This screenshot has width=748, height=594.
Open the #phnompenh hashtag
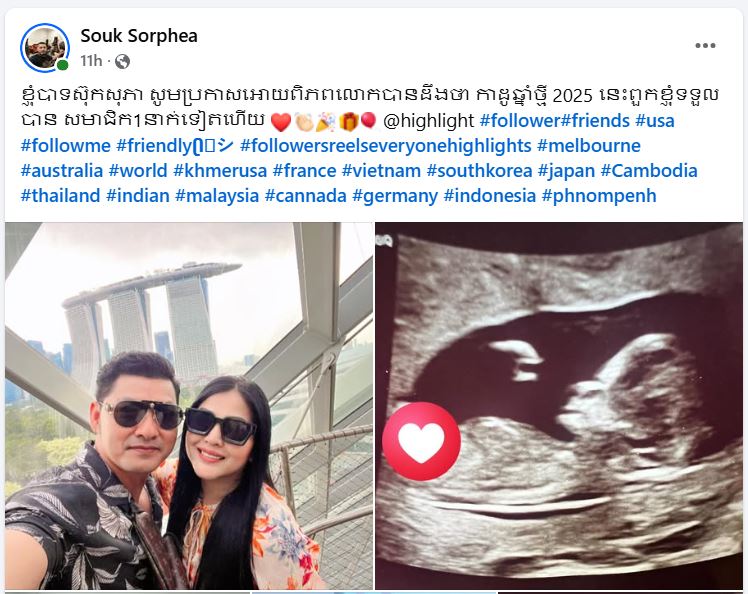point(599,195)
